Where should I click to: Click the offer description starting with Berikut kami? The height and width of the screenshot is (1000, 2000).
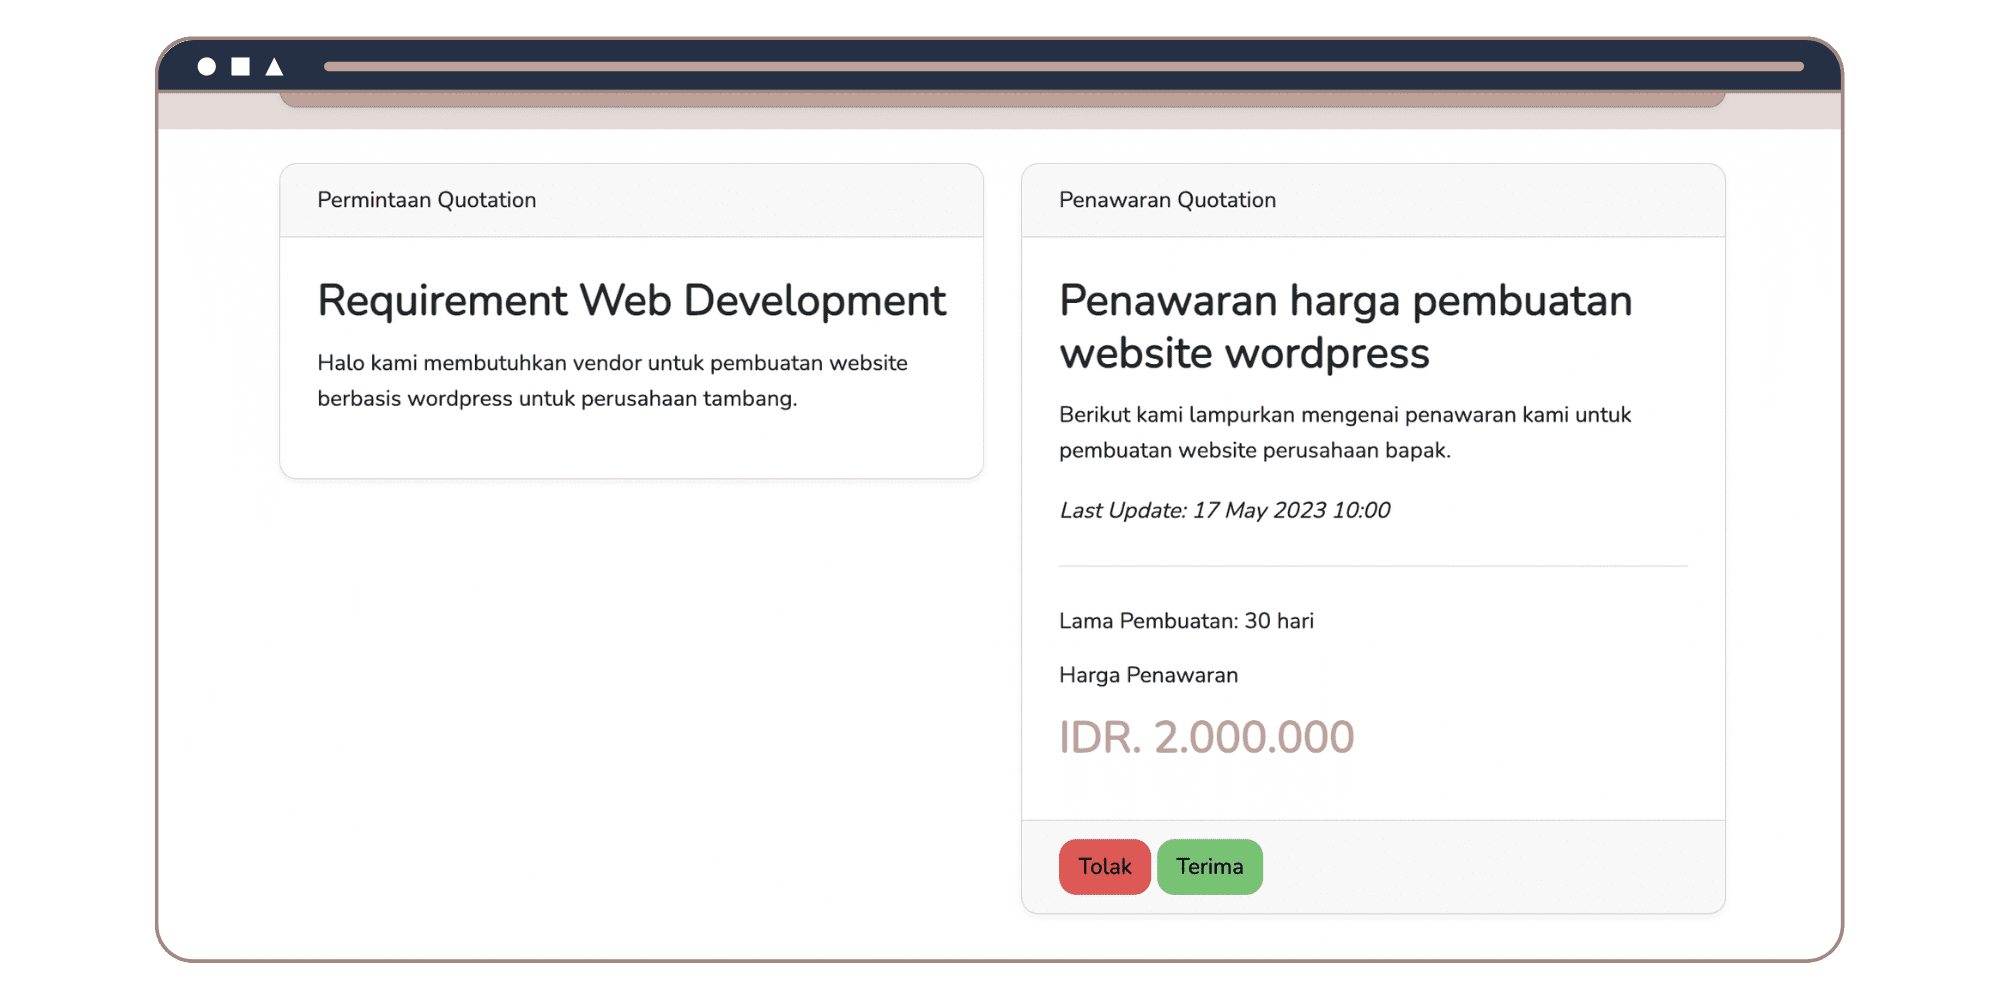click(1345, 432)
